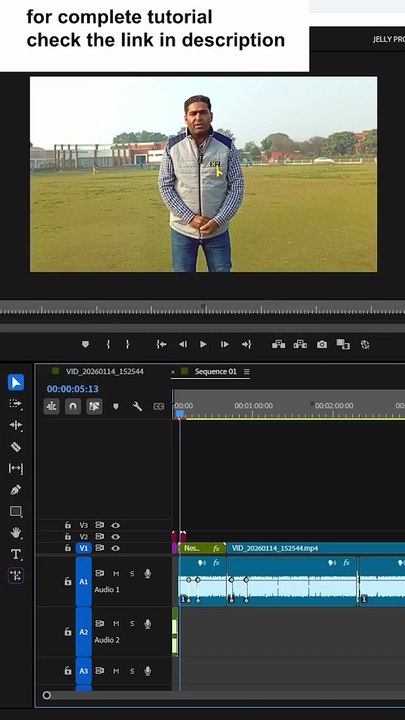Switch to the Sequence 01 tab

click(x=215, y=371)
